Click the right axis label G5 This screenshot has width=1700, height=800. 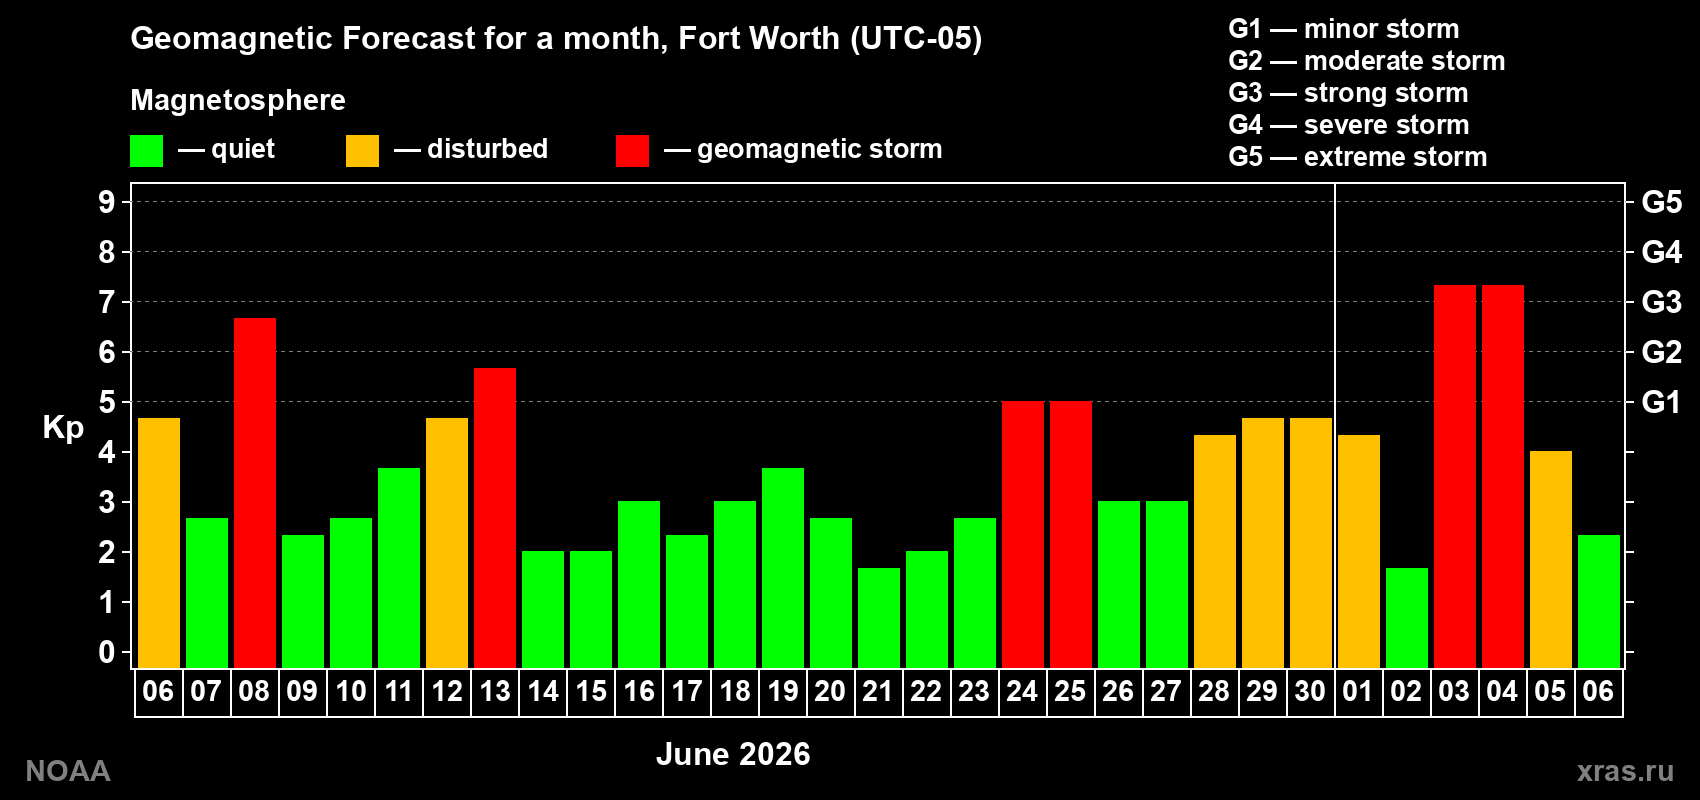coord(1662,202)
